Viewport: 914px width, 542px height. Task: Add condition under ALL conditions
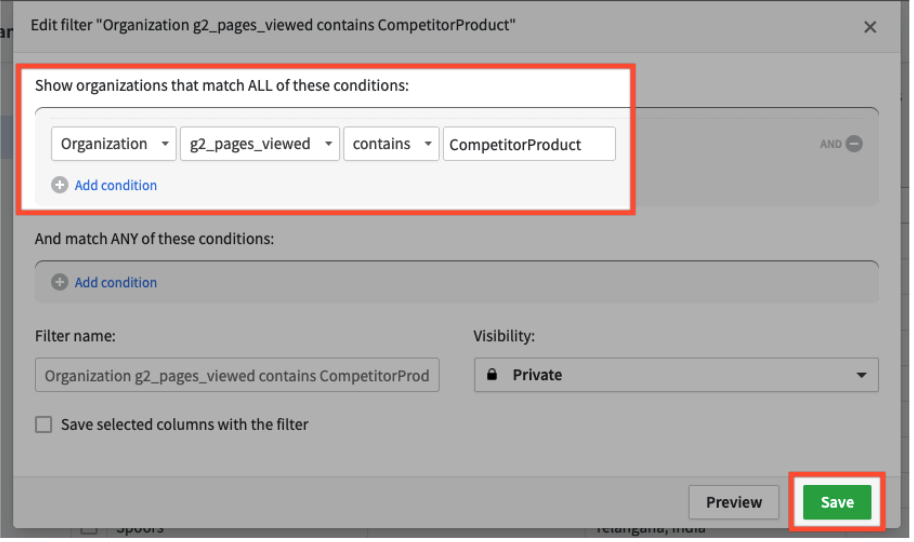(x=115, y=185)
